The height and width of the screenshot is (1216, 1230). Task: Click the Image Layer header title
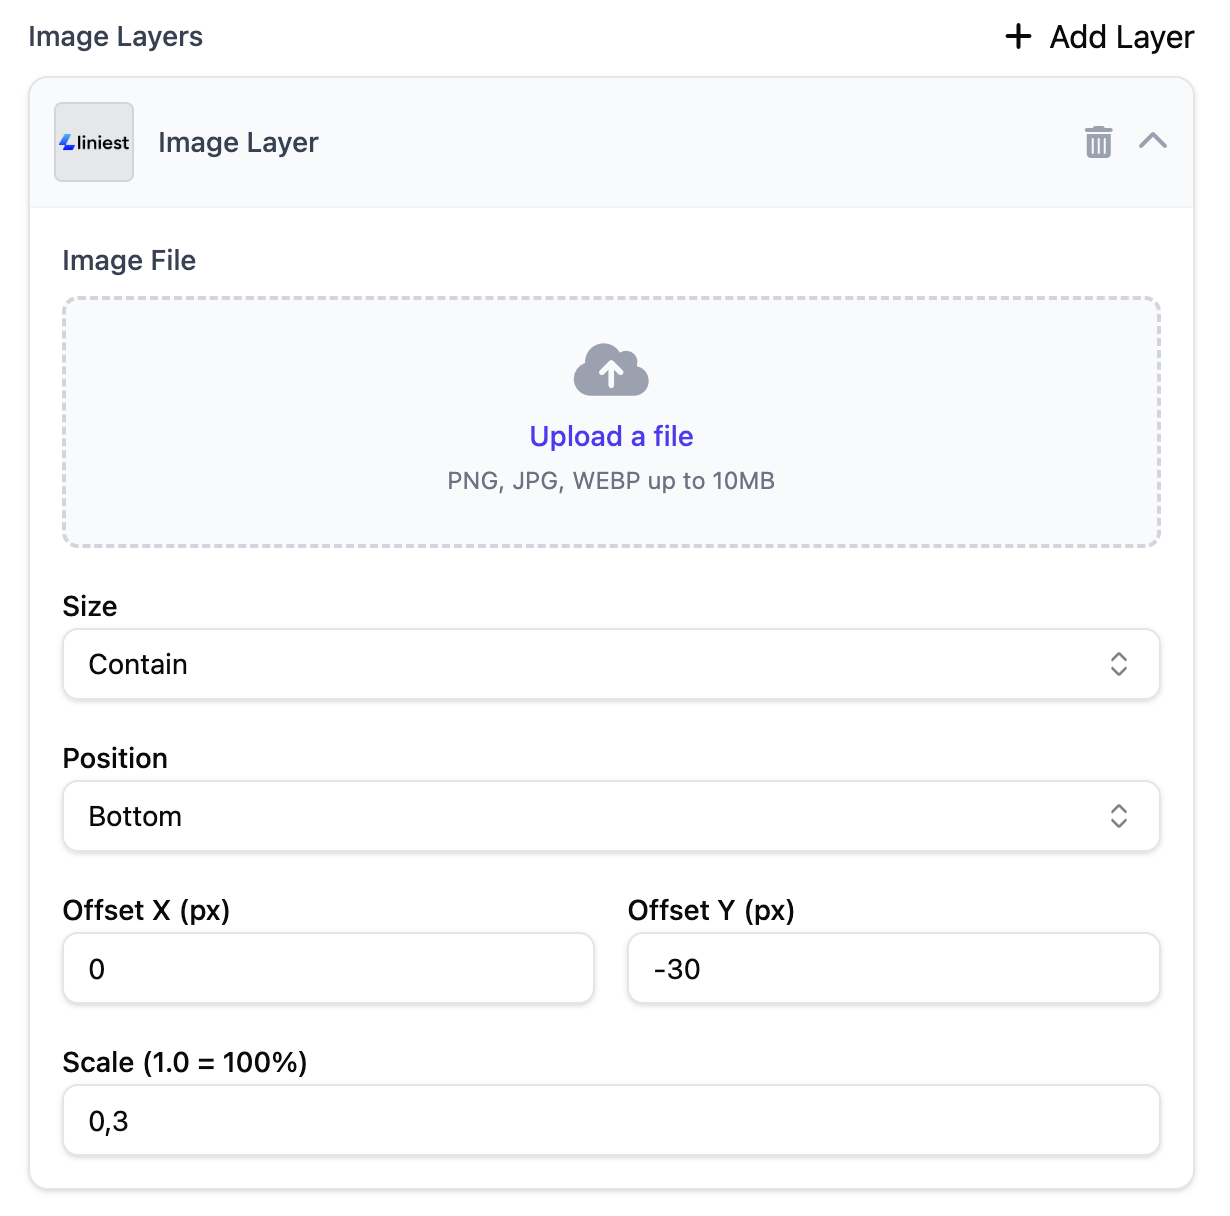click(x=238, y=143)
